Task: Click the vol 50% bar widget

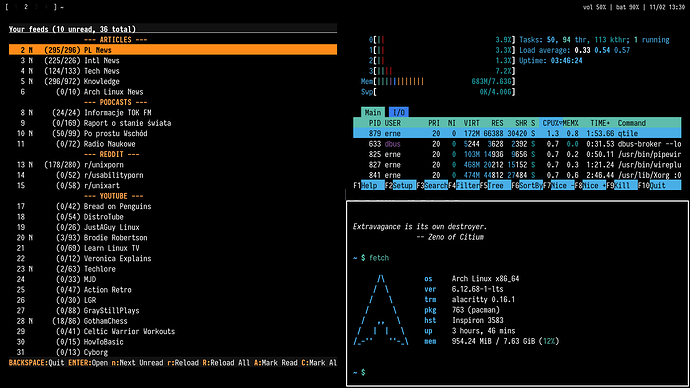Action: [x=595, y=7]
